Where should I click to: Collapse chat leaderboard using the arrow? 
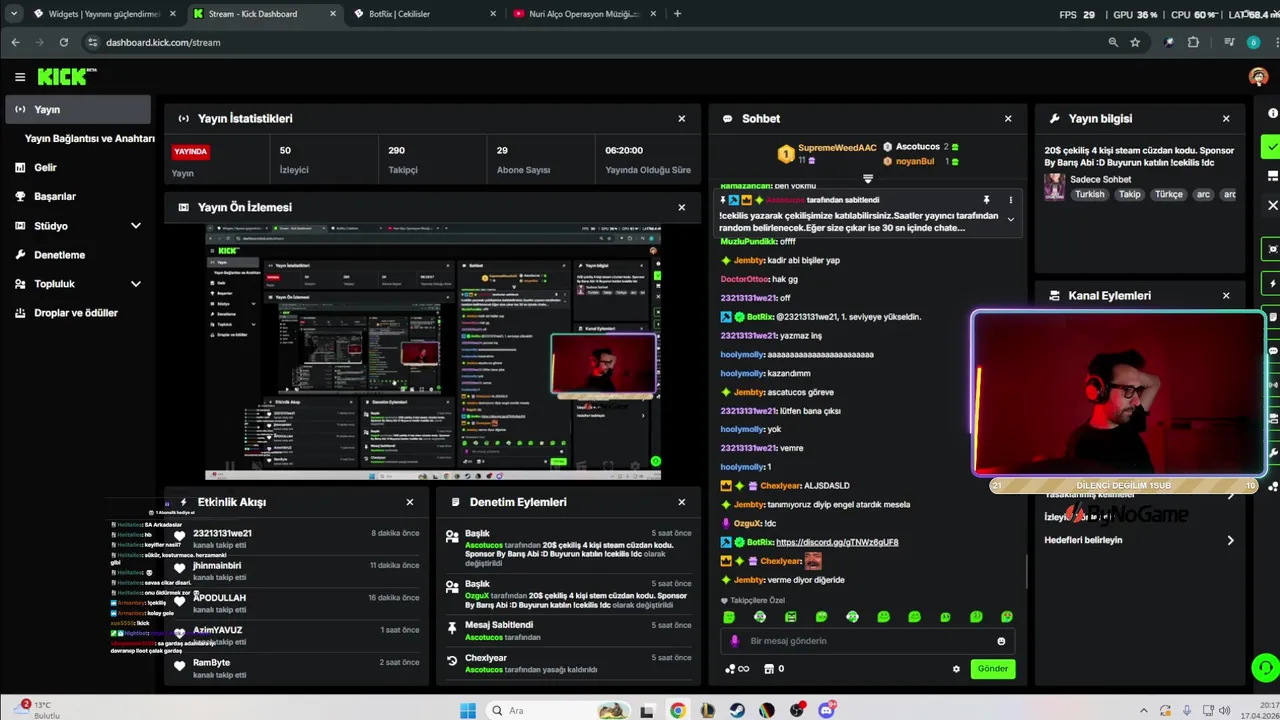(868, 179)
